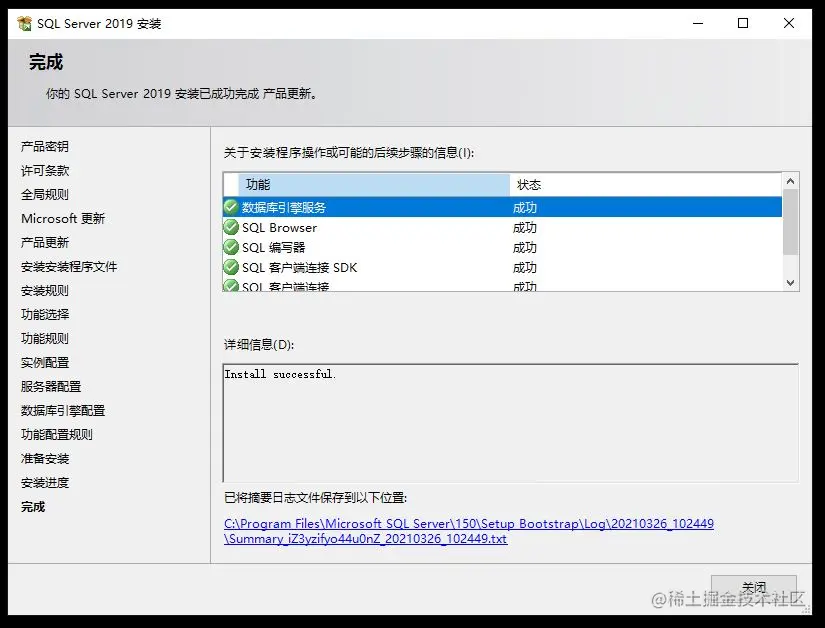Click 安装进度 step in sidebar
This screenshot has height=628, width=825.
pyautogui.click(x=45, y=482)
